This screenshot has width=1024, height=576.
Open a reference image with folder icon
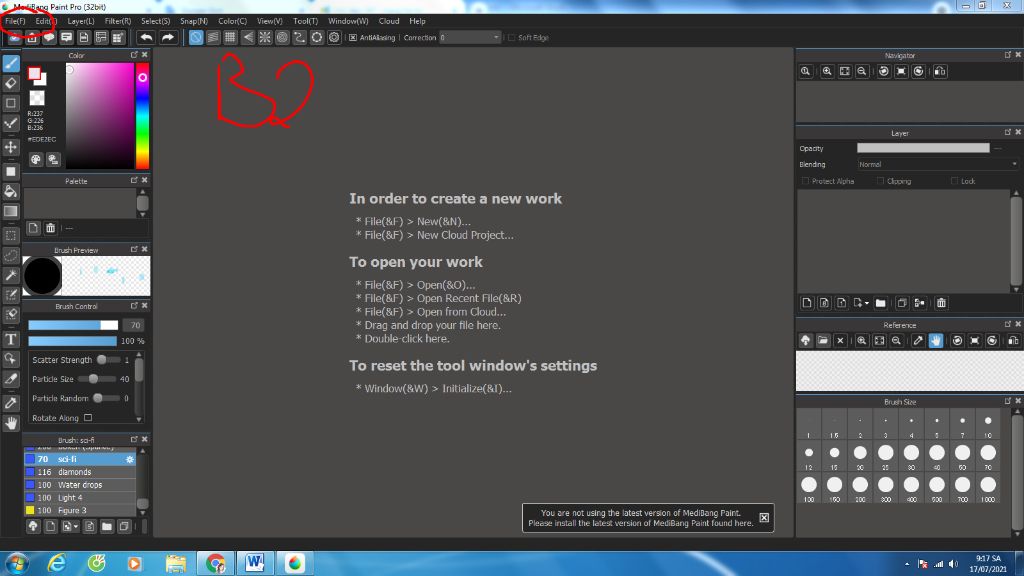pos(823,340)
